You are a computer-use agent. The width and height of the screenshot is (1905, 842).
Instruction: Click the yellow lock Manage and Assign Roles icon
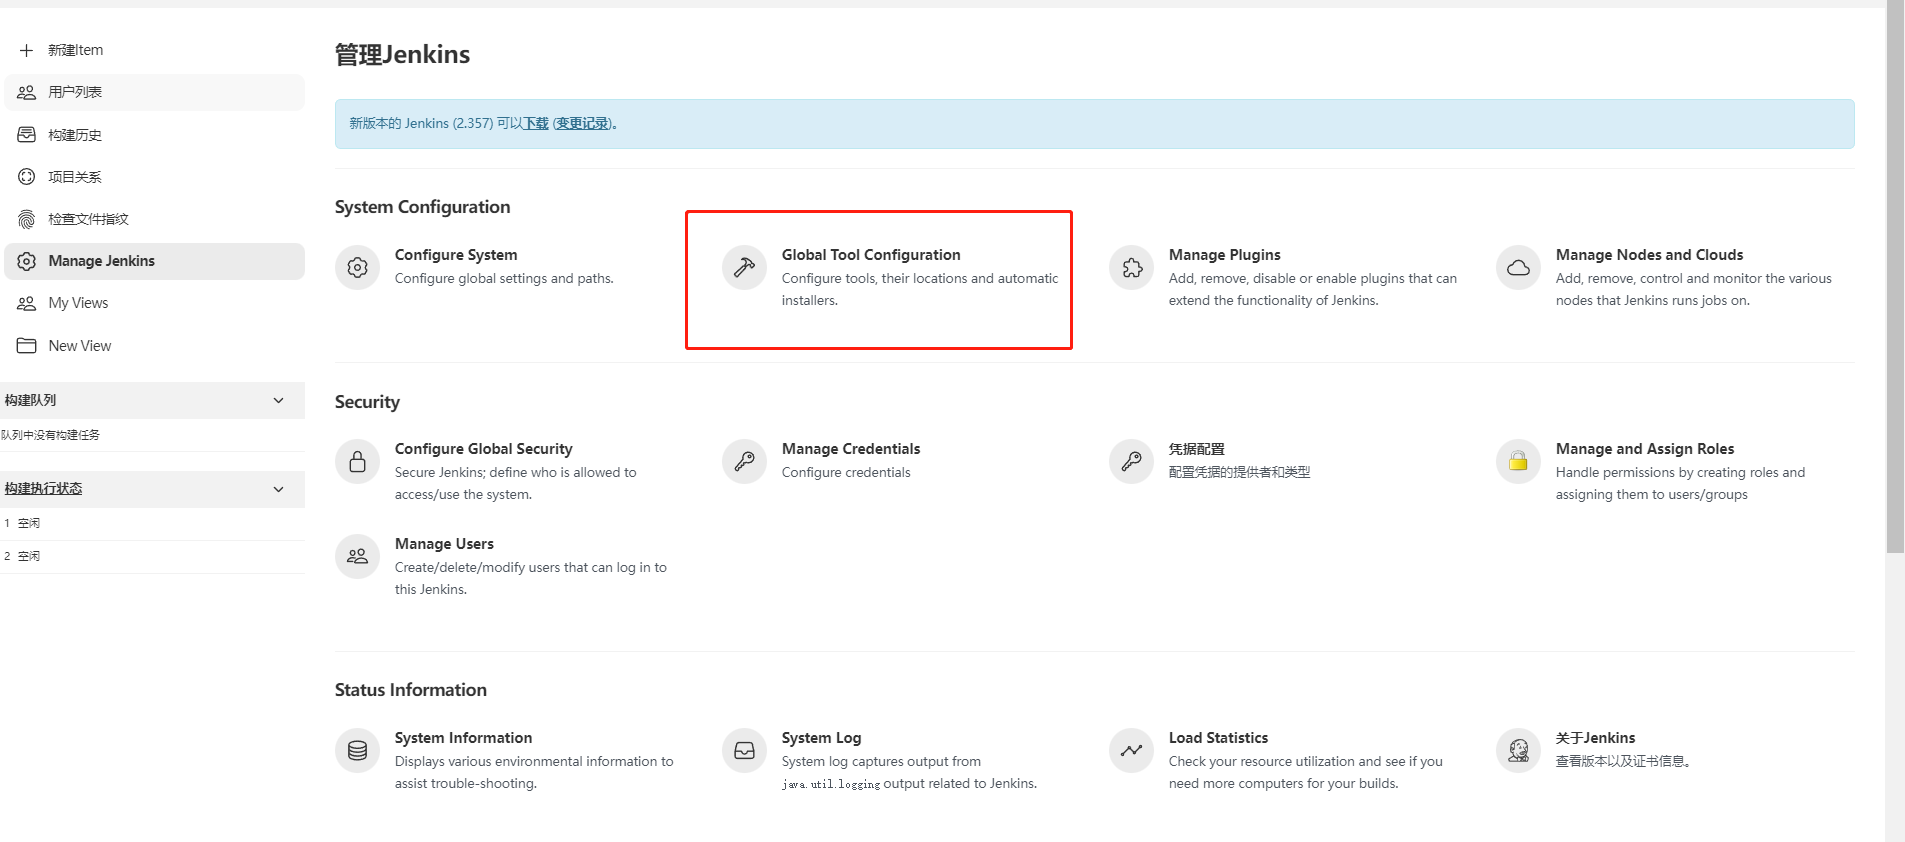click(1519, 462)
